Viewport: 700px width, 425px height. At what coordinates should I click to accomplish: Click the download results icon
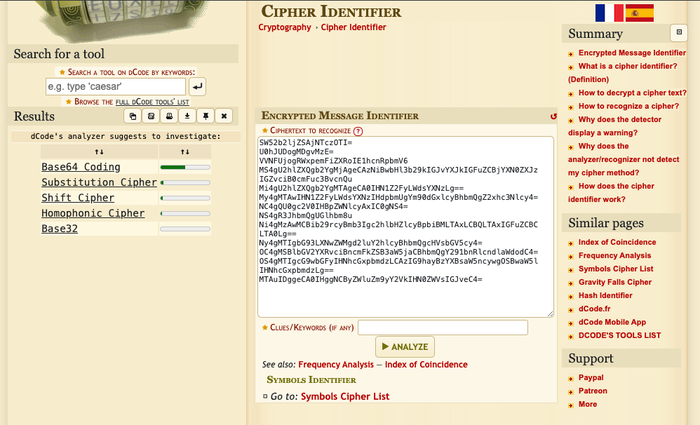[x=187, y=116]
